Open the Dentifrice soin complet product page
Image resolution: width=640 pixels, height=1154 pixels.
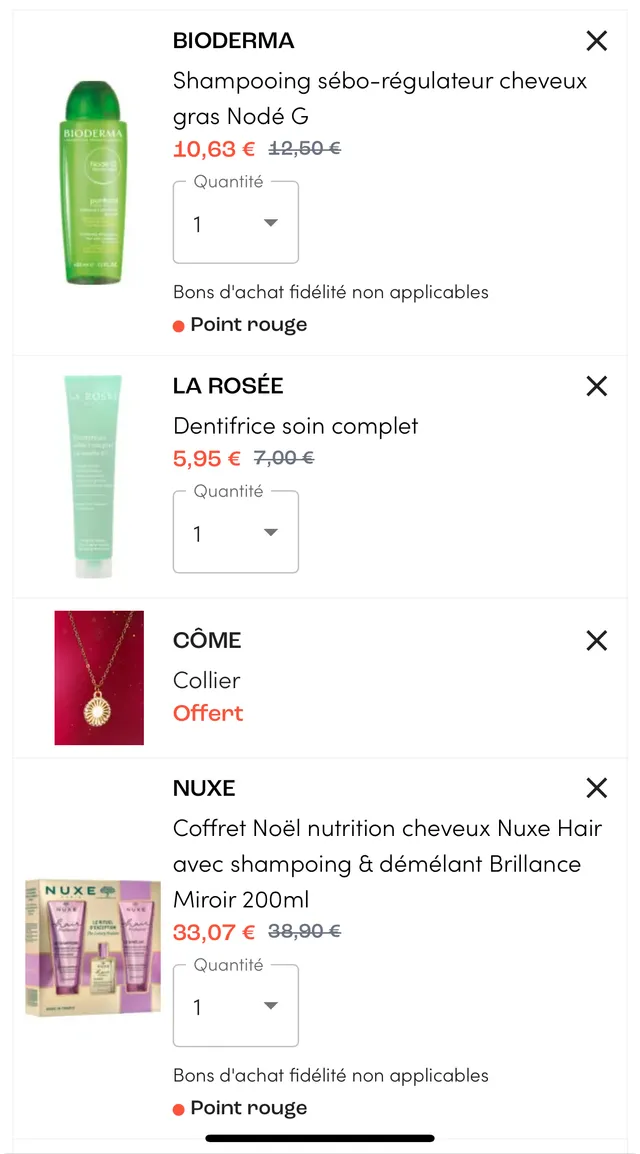pos(295,426)
